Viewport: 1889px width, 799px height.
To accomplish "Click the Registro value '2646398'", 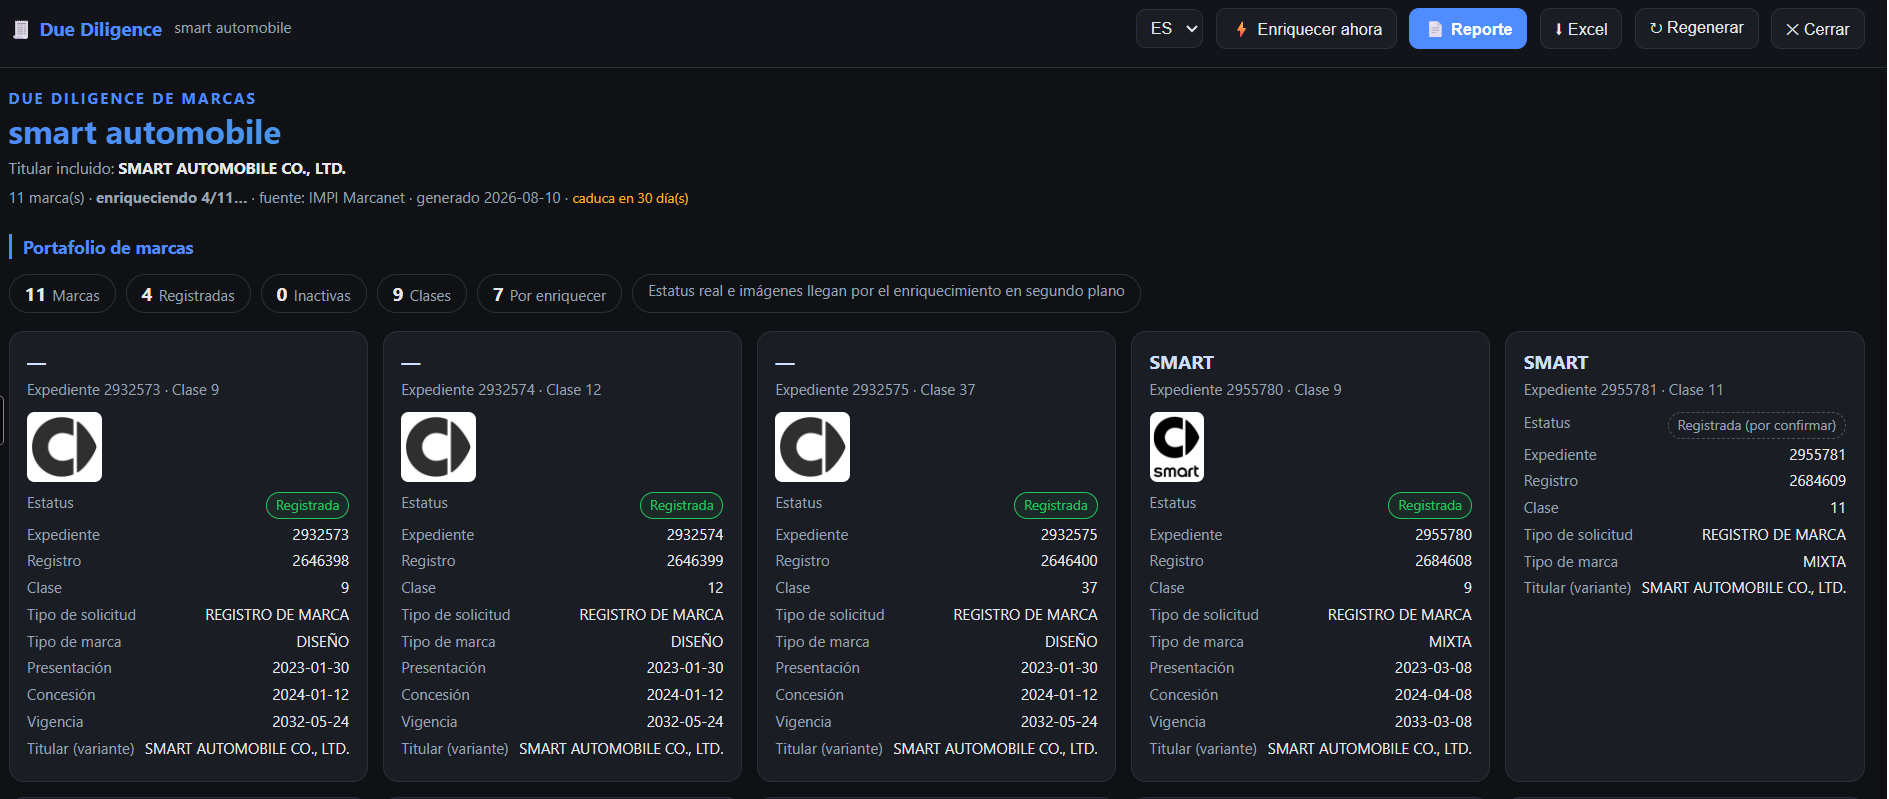I will coord(321,561).
